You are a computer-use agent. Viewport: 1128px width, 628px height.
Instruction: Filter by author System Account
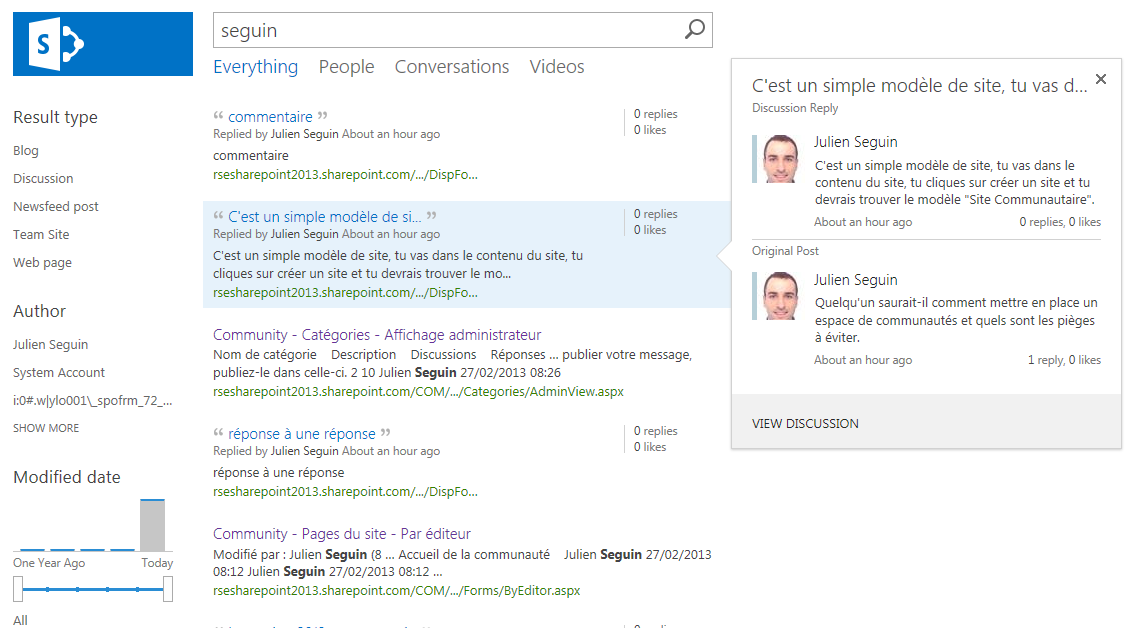click(59, 372)
